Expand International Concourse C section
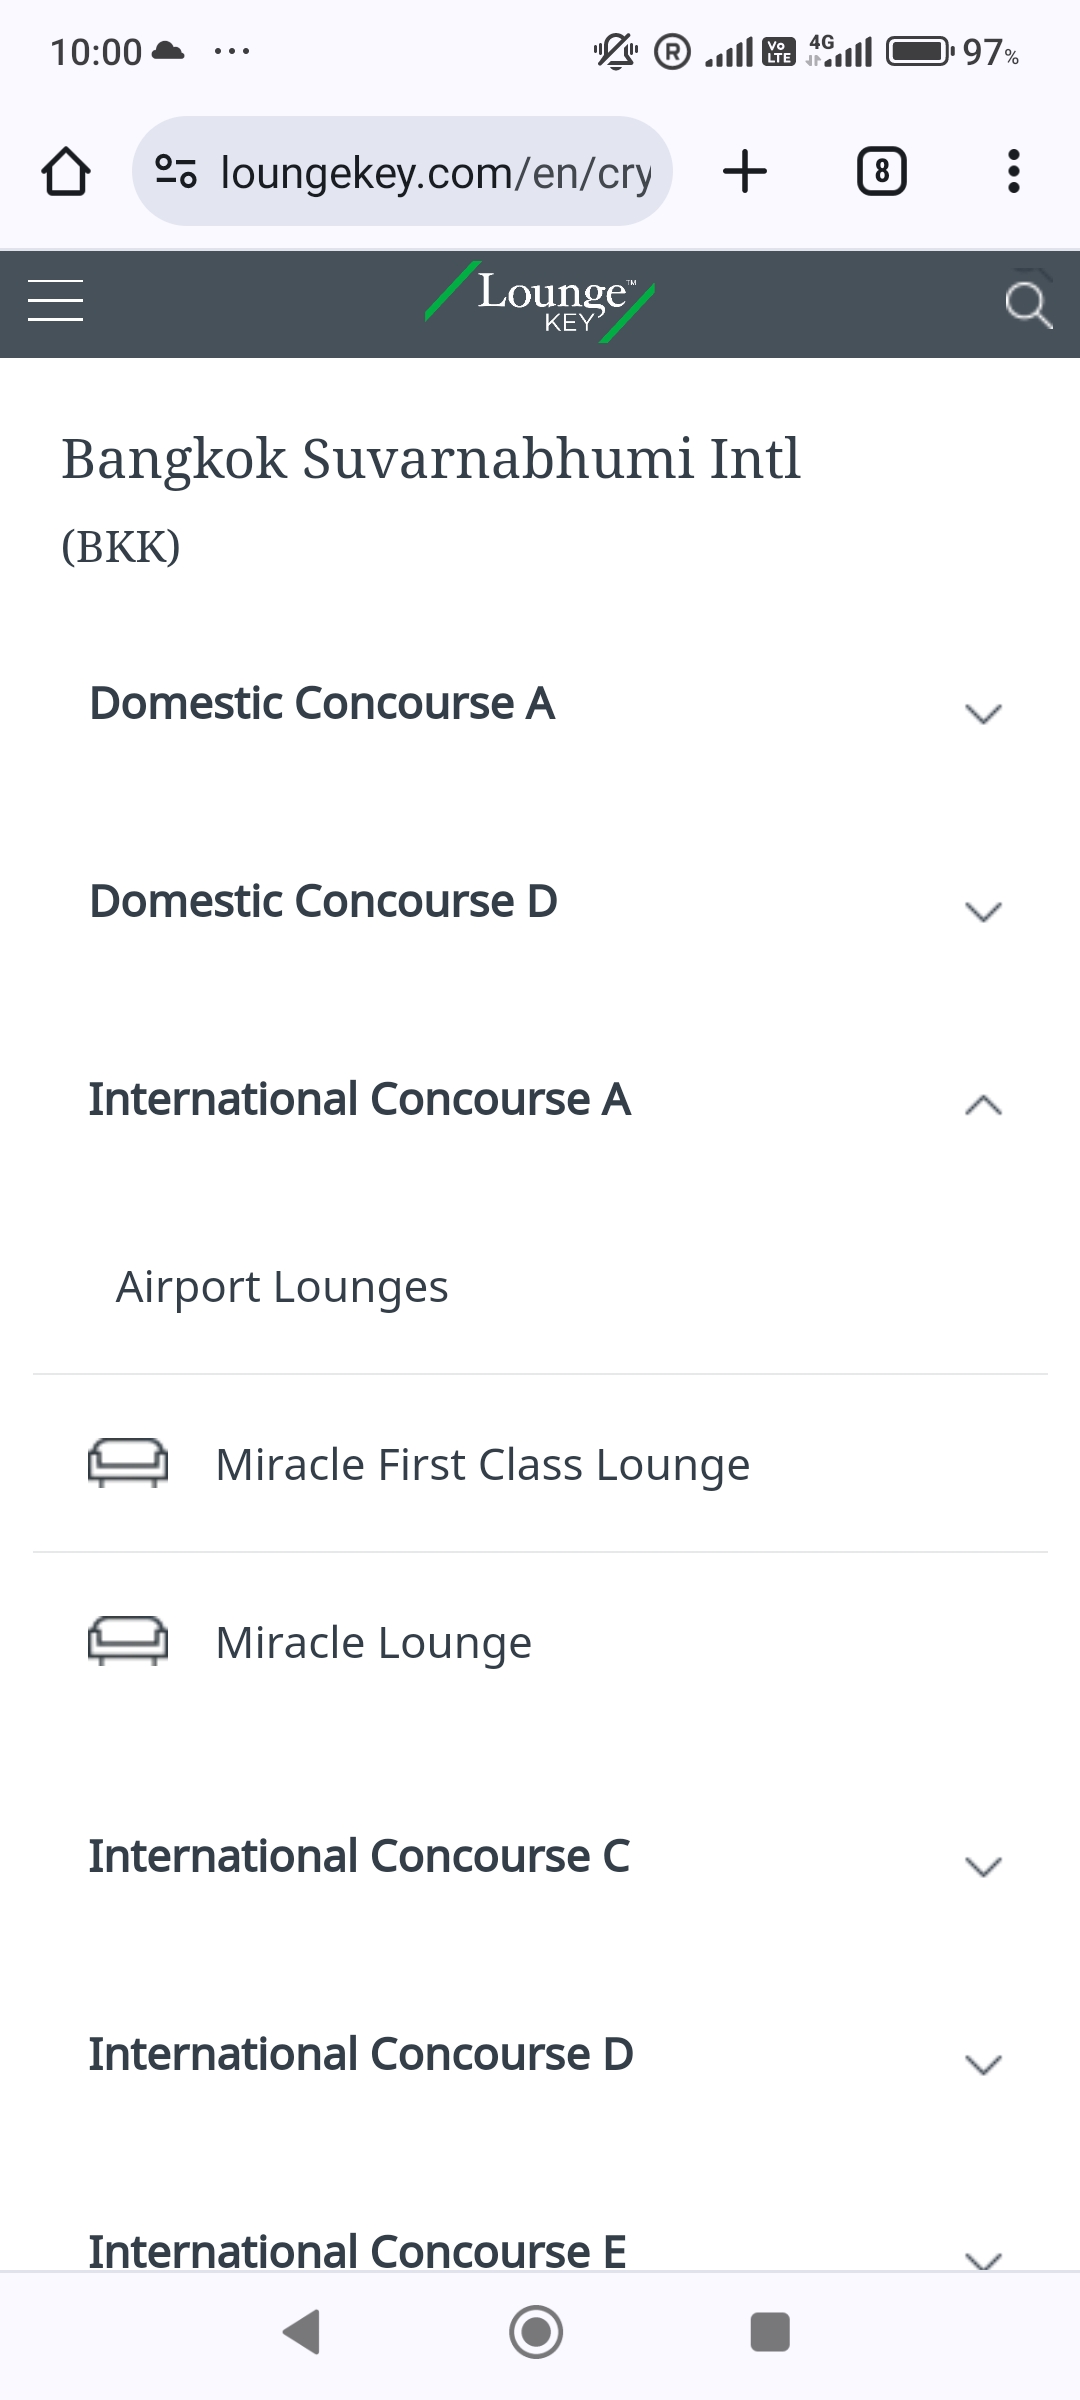 click(x=983, y=1866)
